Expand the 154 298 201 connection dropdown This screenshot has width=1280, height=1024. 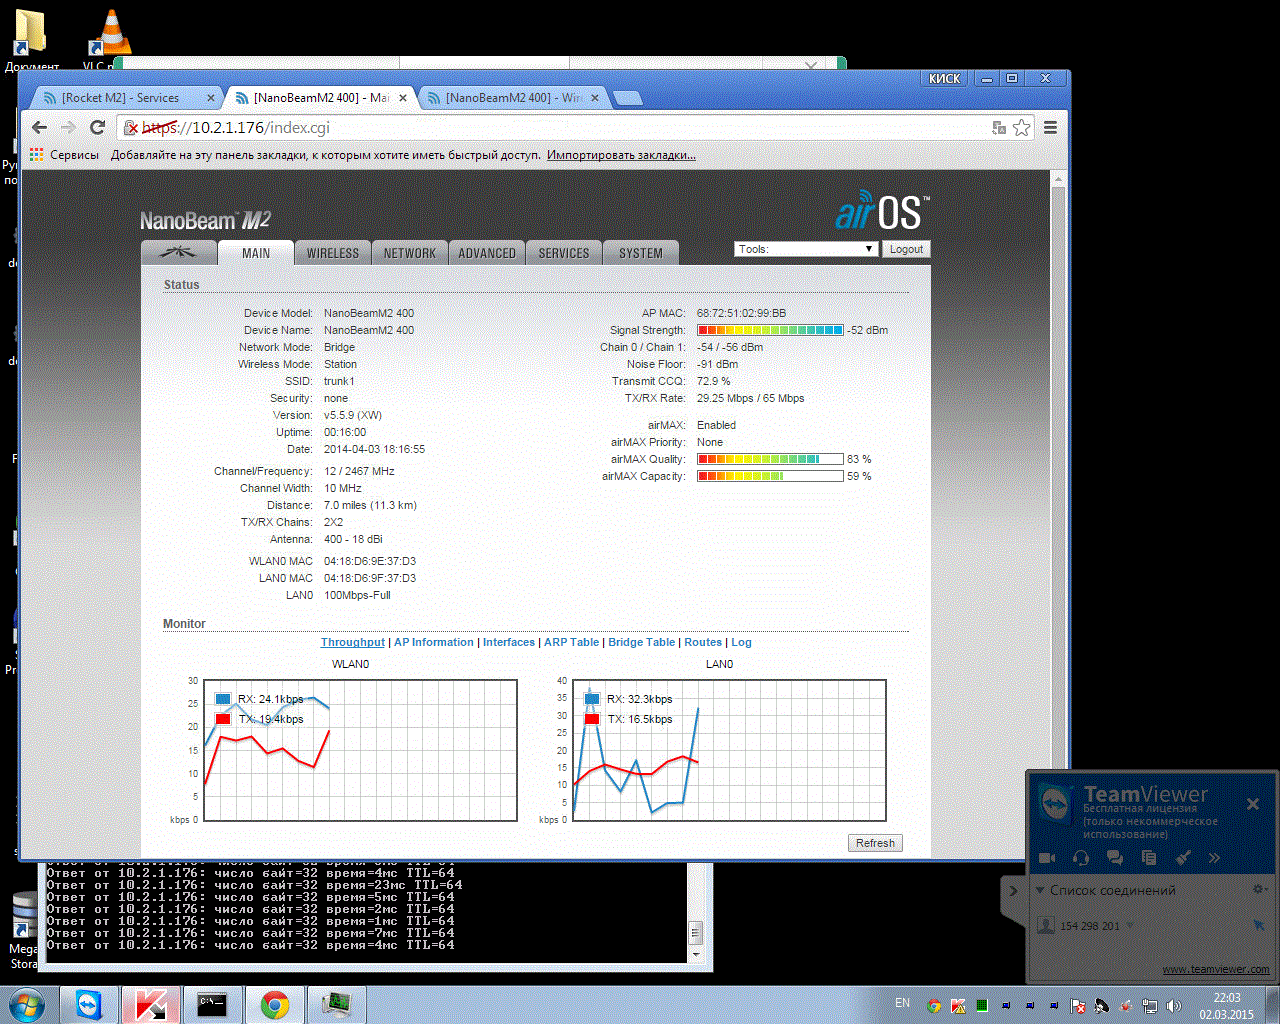click(1131, 926)
